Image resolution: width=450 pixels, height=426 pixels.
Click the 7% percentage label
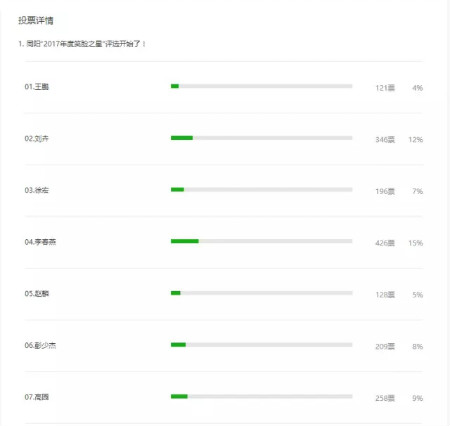click(x=418, y=191)
